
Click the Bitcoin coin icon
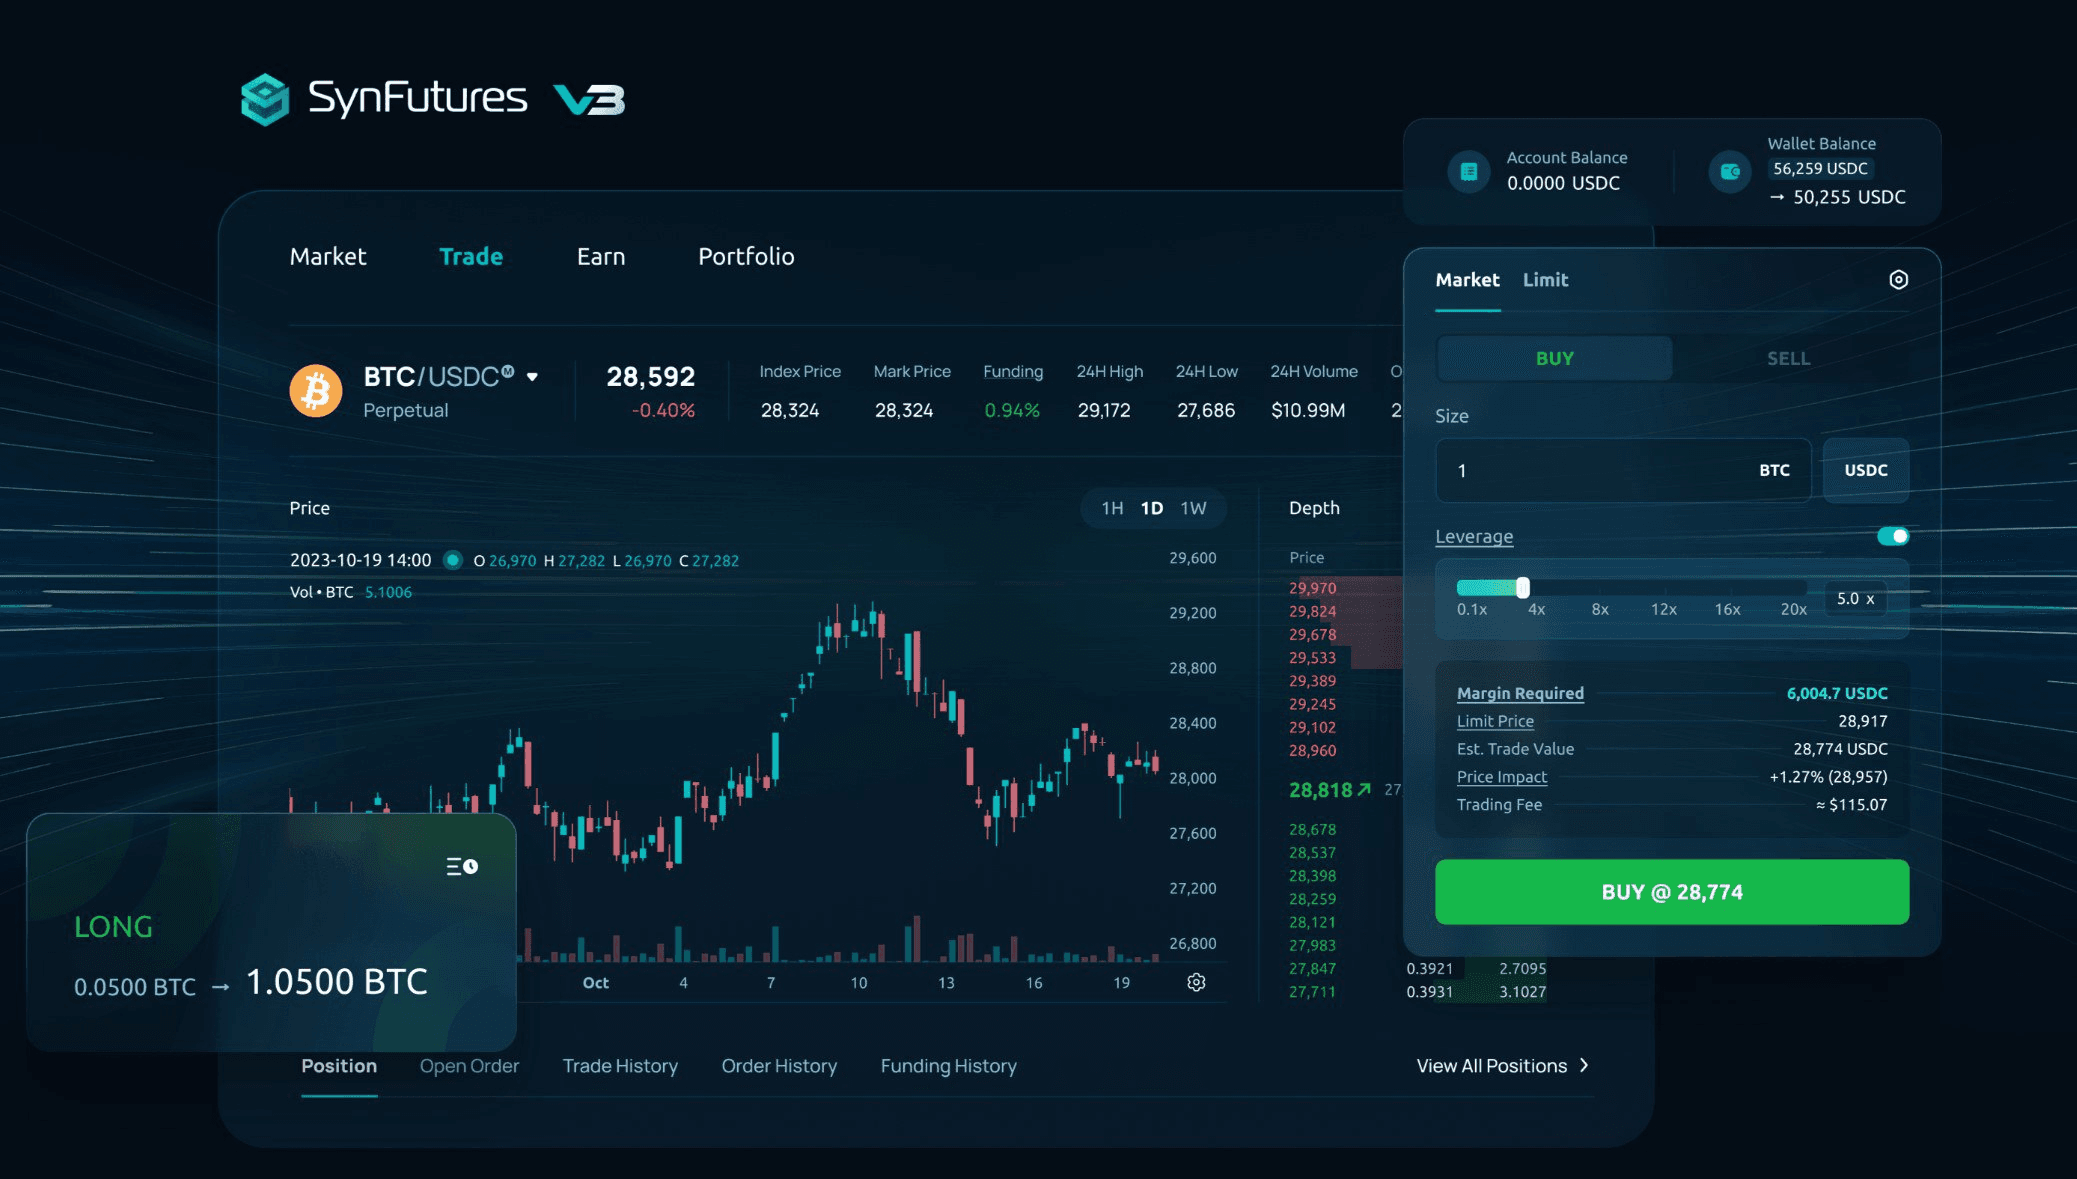pos(316,390)
